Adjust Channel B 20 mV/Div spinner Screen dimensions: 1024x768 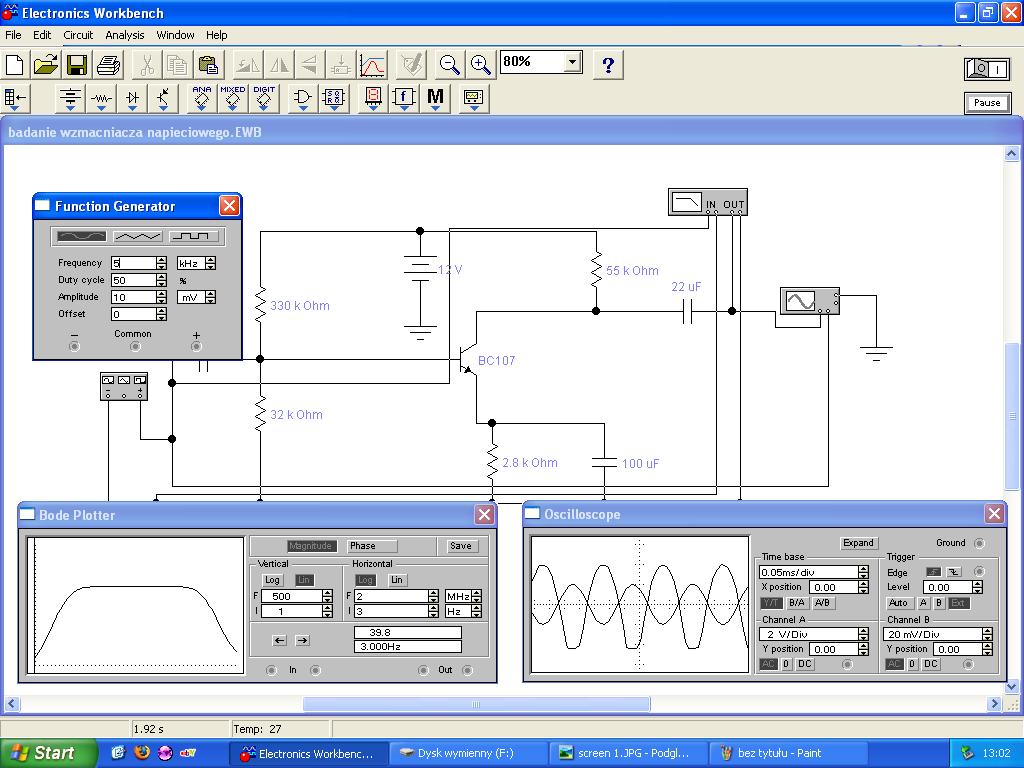coord(987,634)
